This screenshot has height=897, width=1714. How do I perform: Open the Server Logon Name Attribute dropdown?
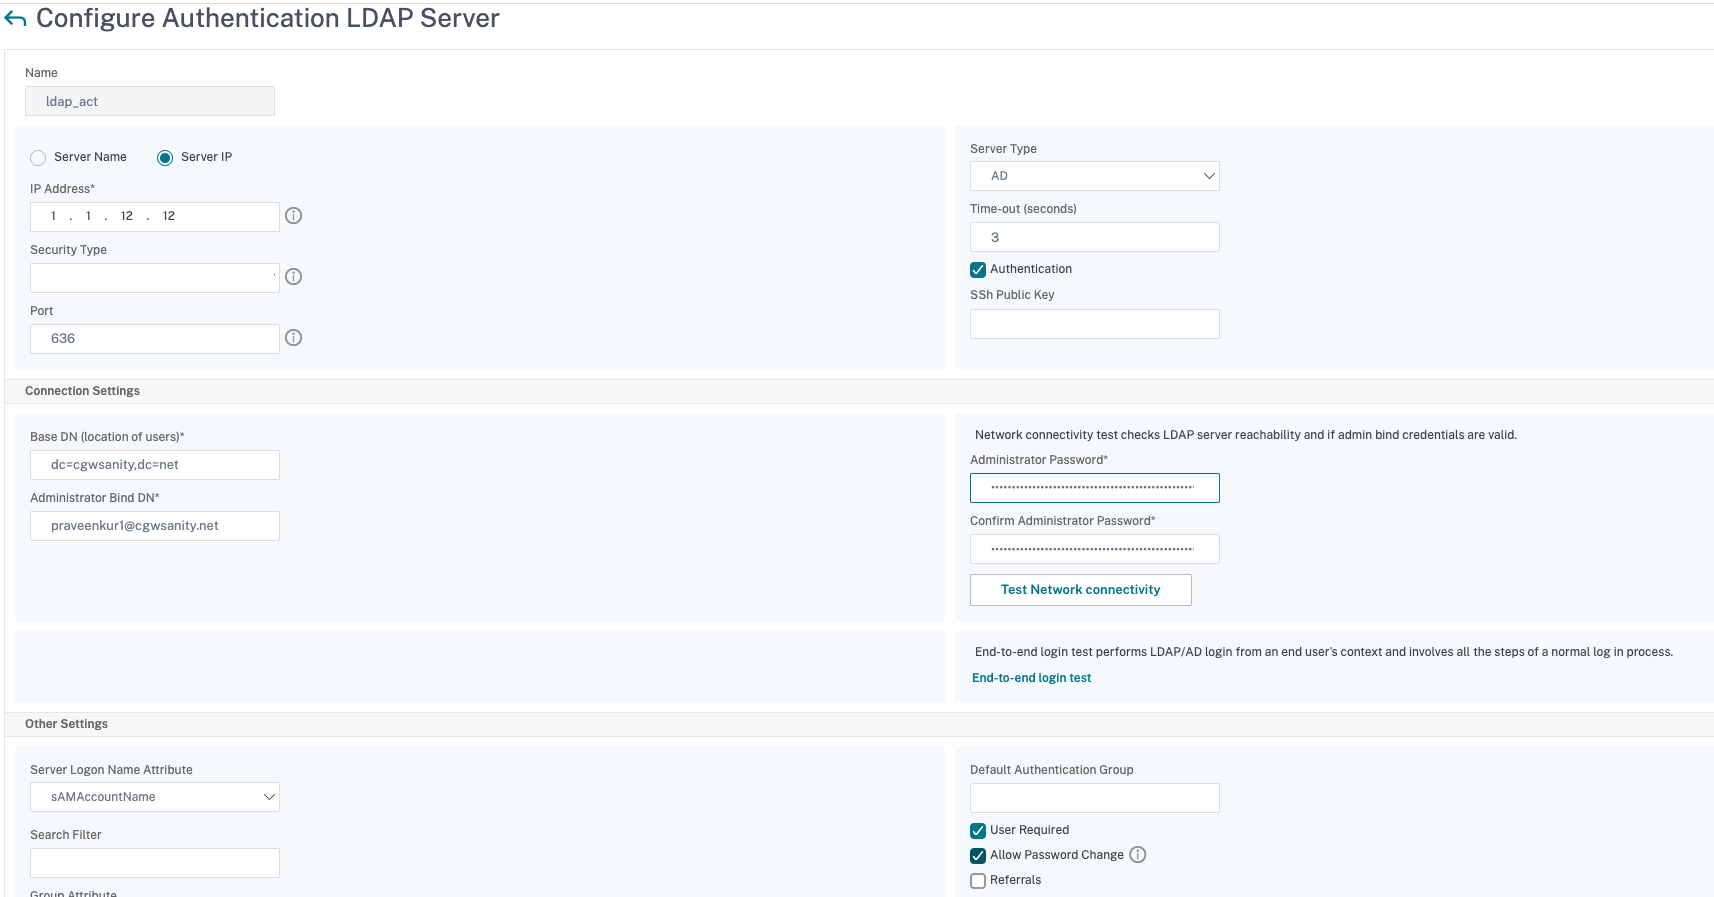(155, 797)
